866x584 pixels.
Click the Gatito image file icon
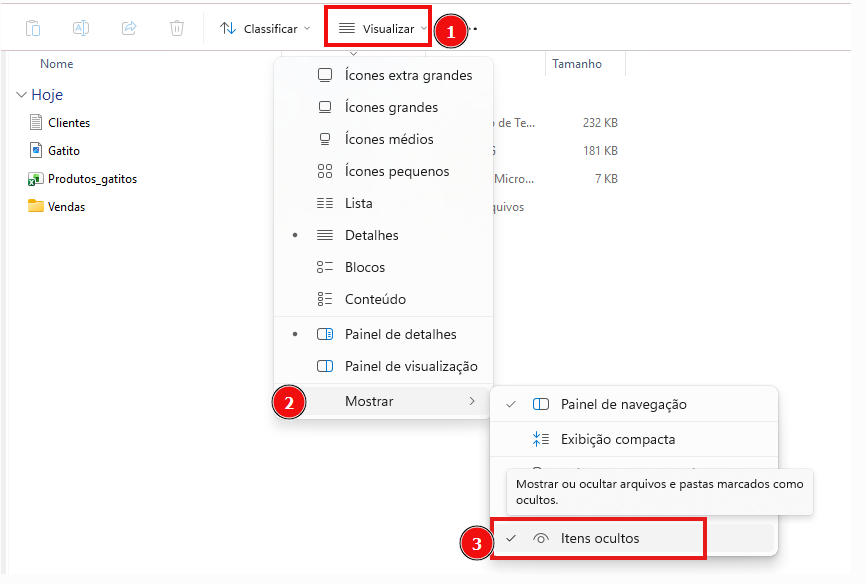[36, 150]
